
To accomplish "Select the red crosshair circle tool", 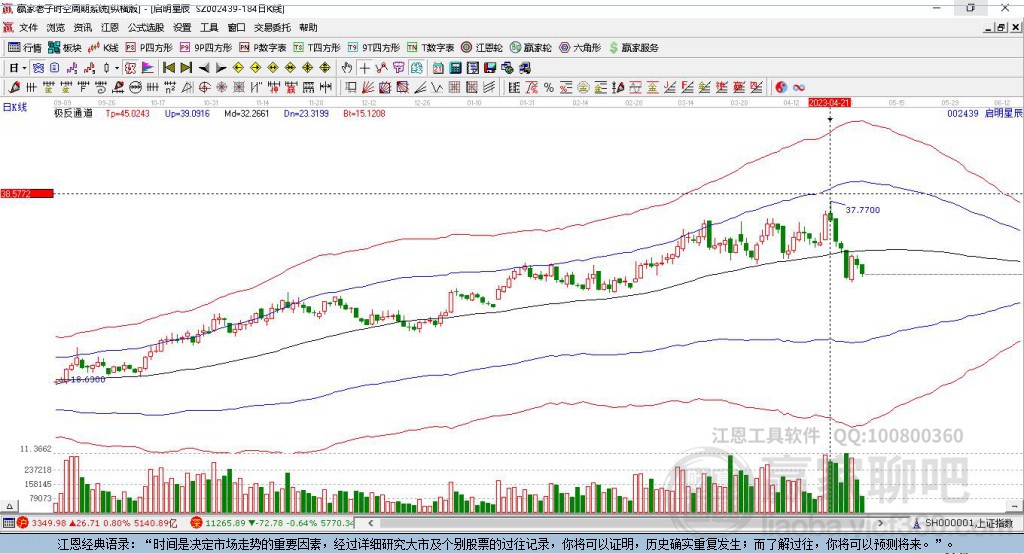I will pyautogui.click(x=204, y=88).
